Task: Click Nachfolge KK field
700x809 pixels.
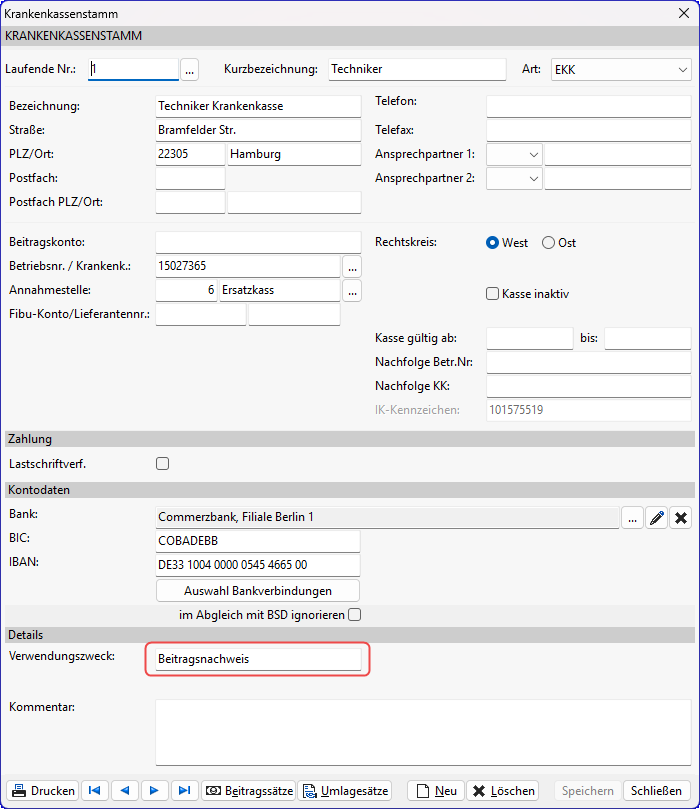Action: (x=589, y=386)
